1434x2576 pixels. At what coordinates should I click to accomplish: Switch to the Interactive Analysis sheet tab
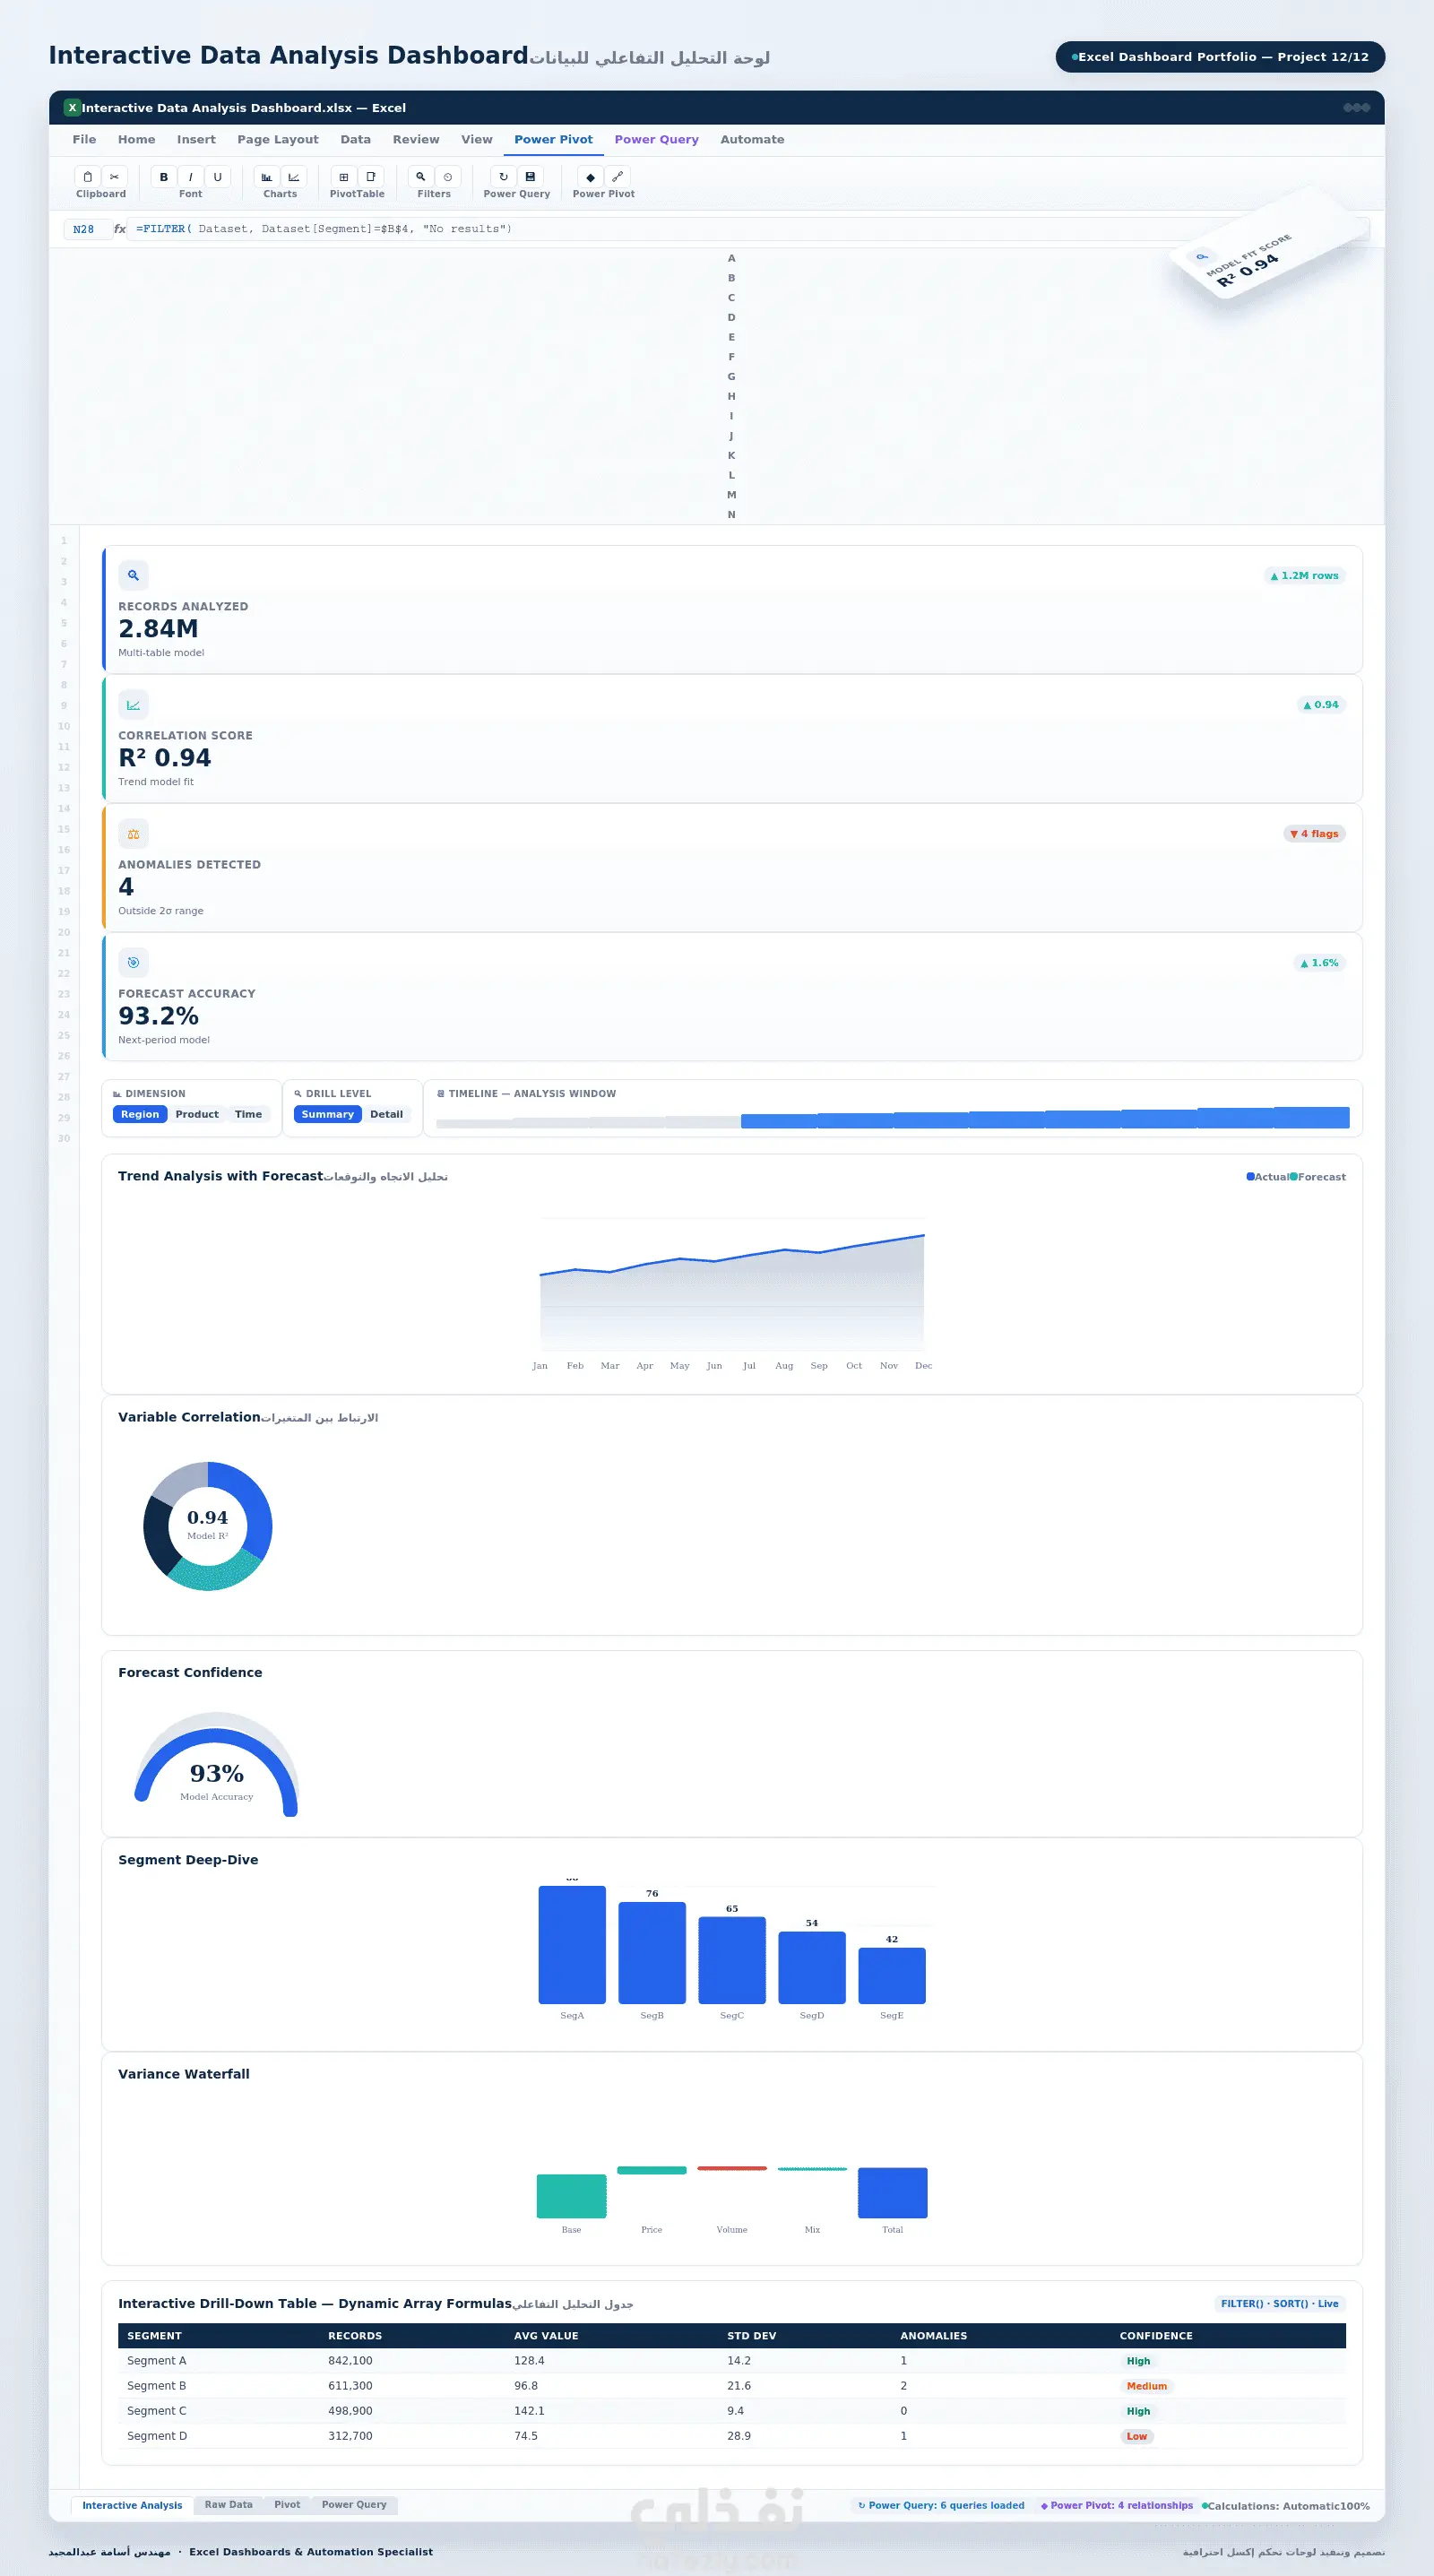(132, 2505)
